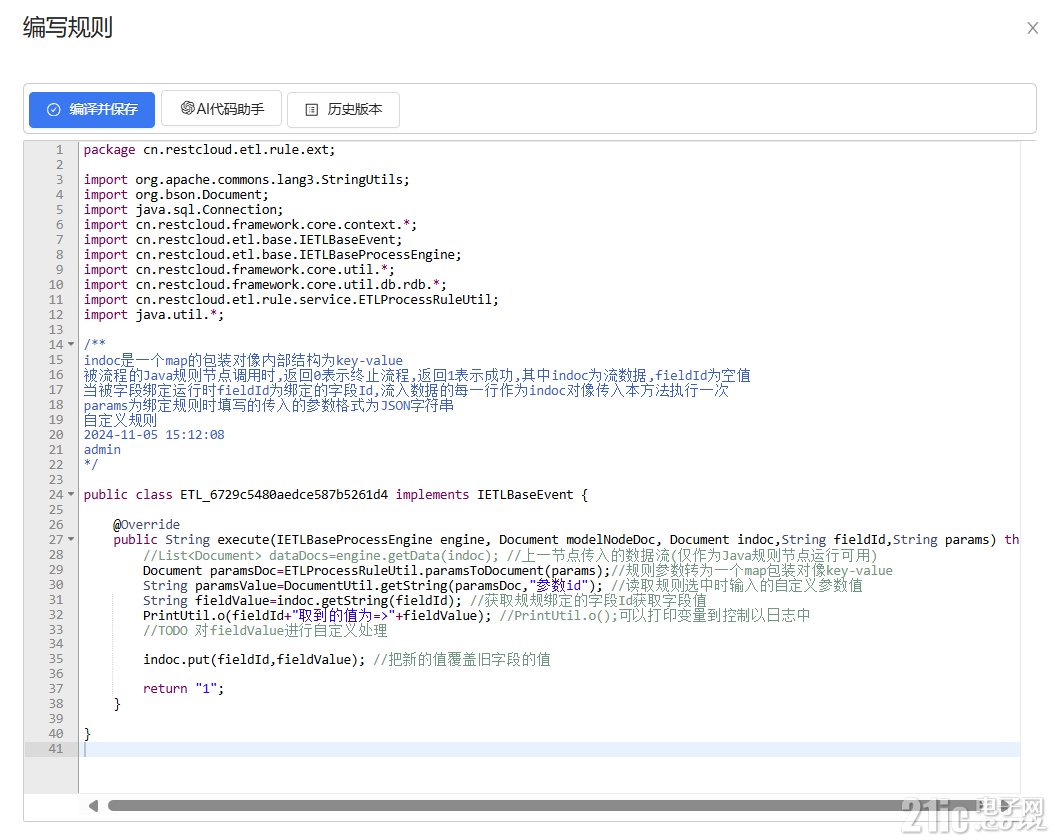The height and width of the screenshot is (840, 1055).
Task: Click class name ETL_6729c5480aedce587b5261d4
Action: 284,495
